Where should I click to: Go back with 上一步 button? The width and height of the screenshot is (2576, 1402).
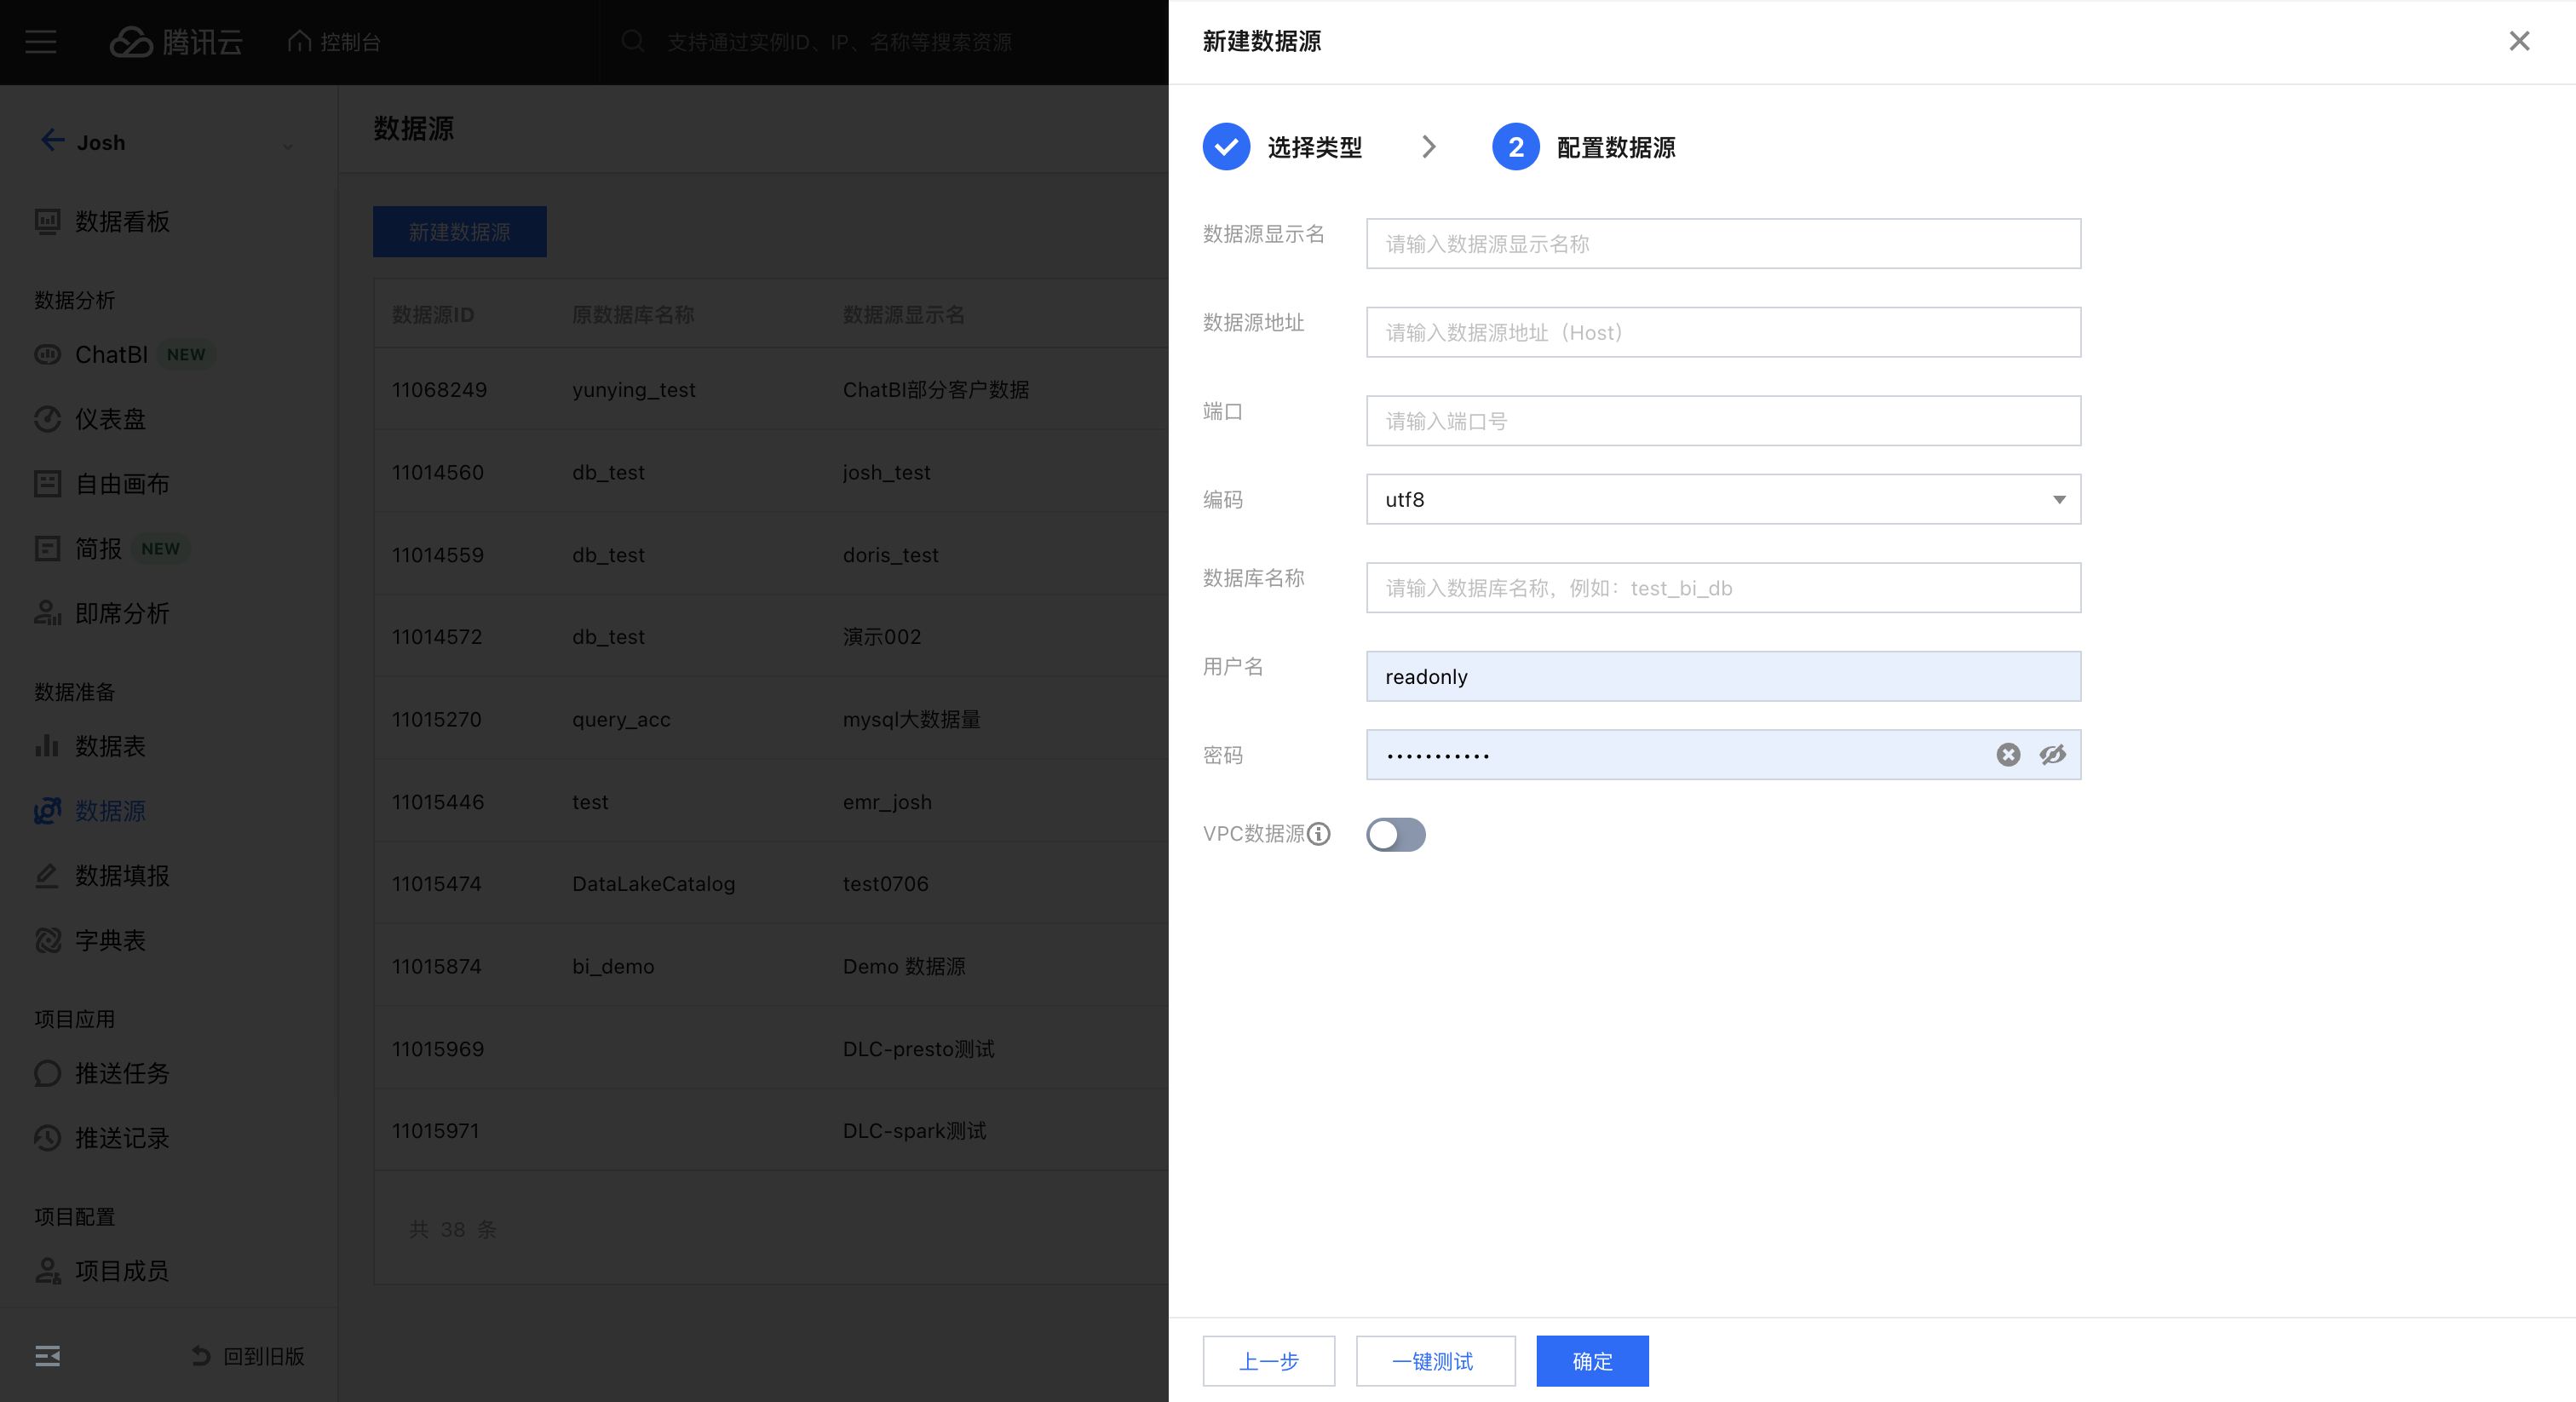tap(1268, 1361)
